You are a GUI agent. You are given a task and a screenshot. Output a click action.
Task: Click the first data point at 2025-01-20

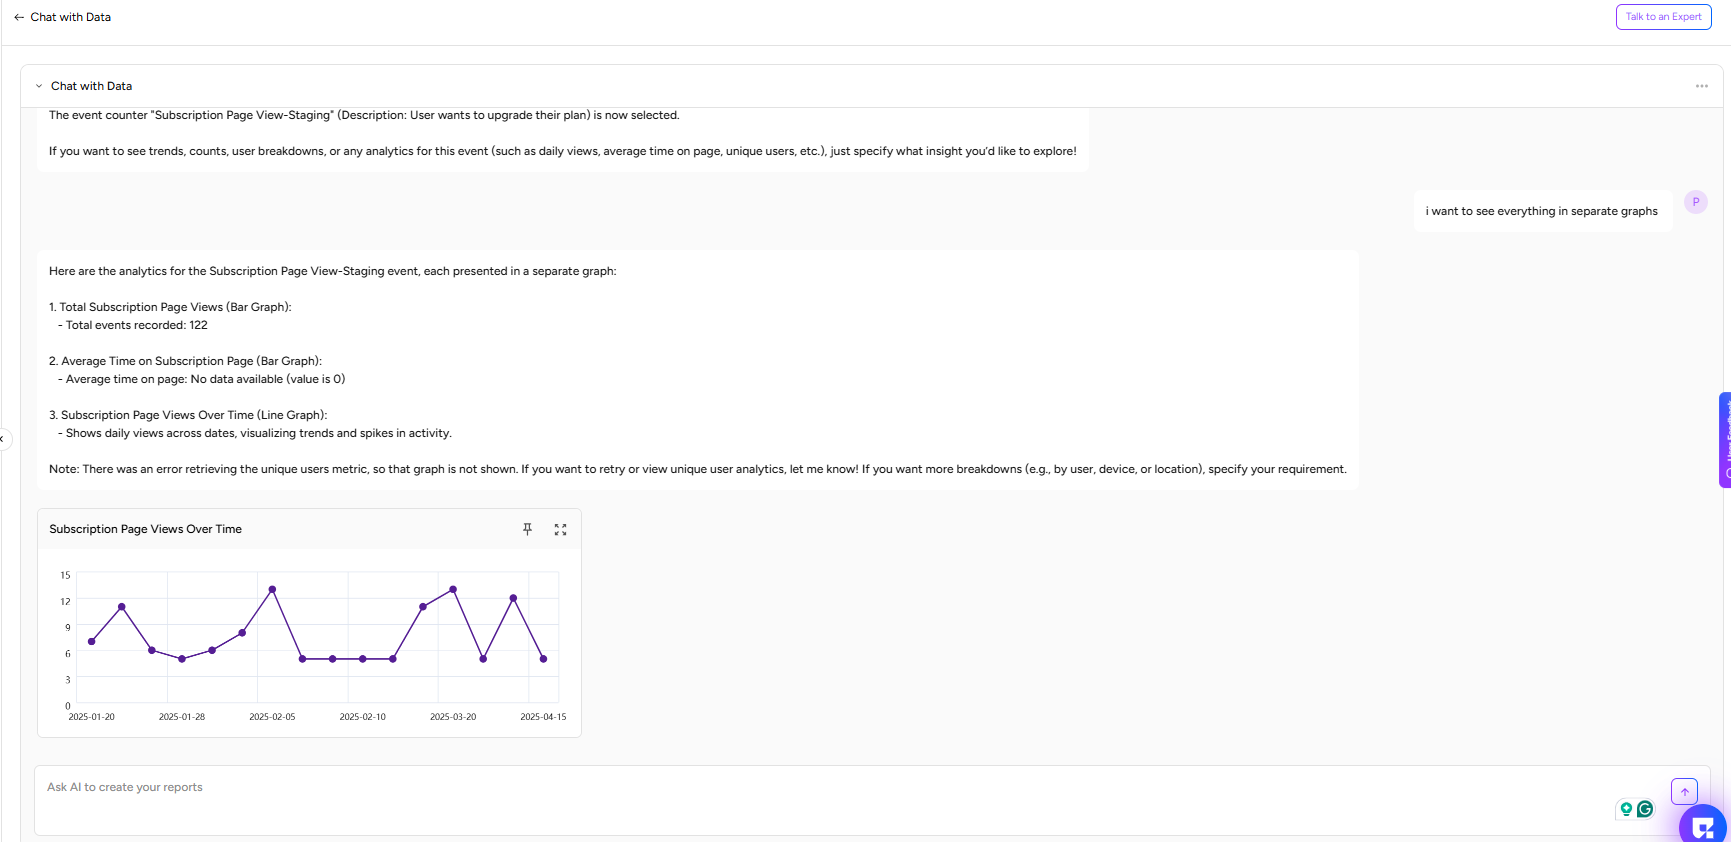(92, 641)
